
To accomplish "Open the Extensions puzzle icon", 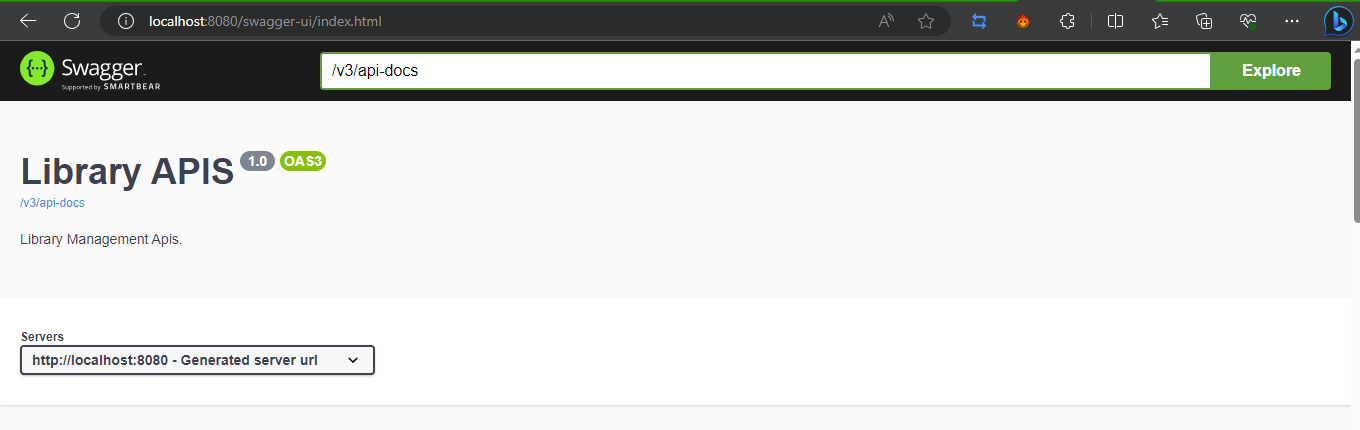I will (1068, 20).
